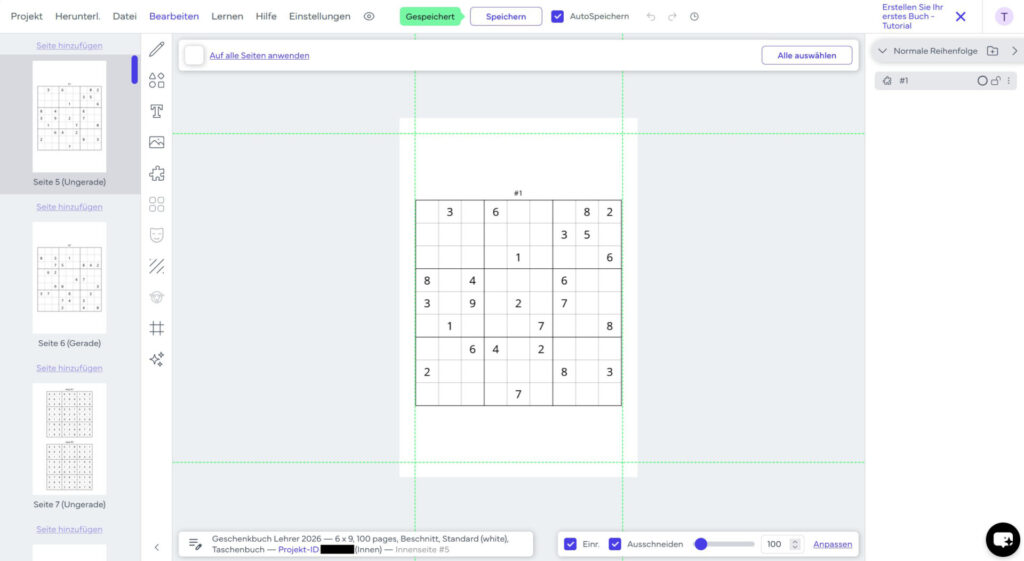
Task: Open the Einstellungen menu
Action: (319, 16)
